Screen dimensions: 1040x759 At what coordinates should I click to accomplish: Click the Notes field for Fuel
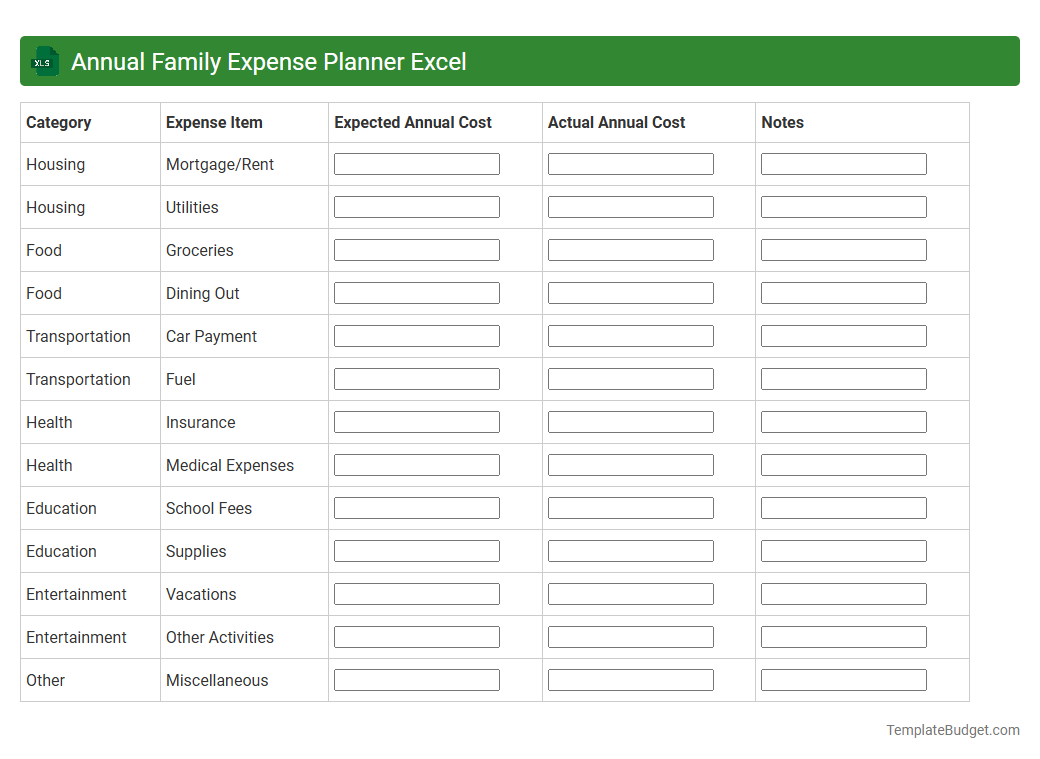843,378
